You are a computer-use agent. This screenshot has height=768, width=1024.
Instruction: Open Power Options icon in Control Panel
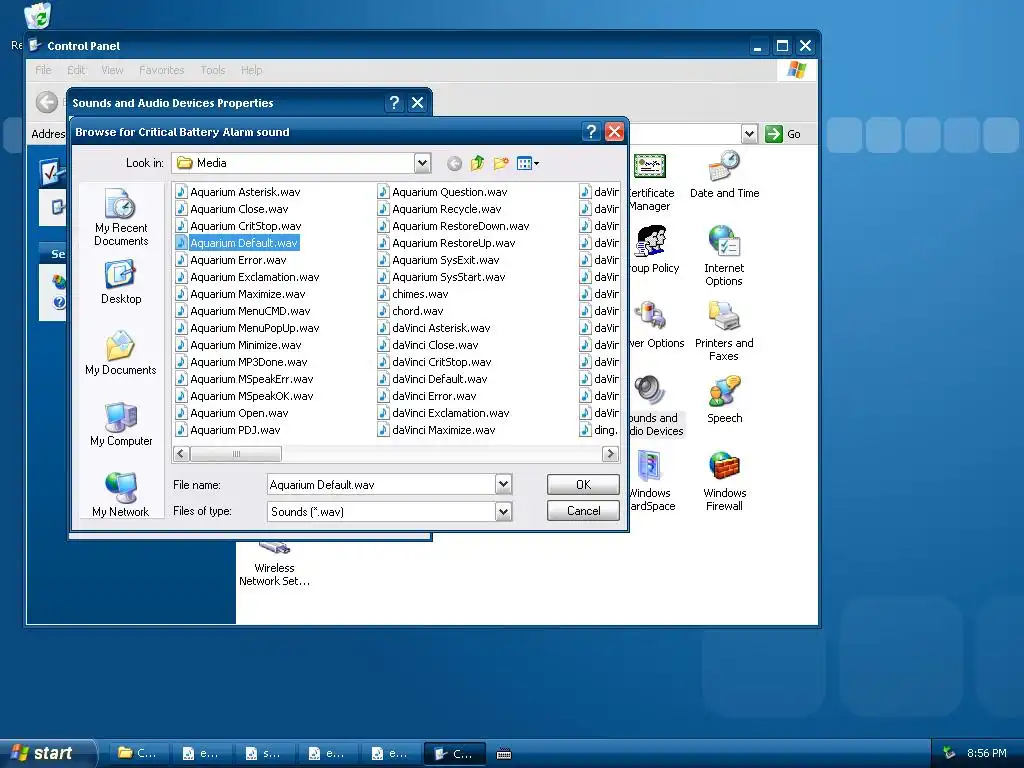click(655, 325)
